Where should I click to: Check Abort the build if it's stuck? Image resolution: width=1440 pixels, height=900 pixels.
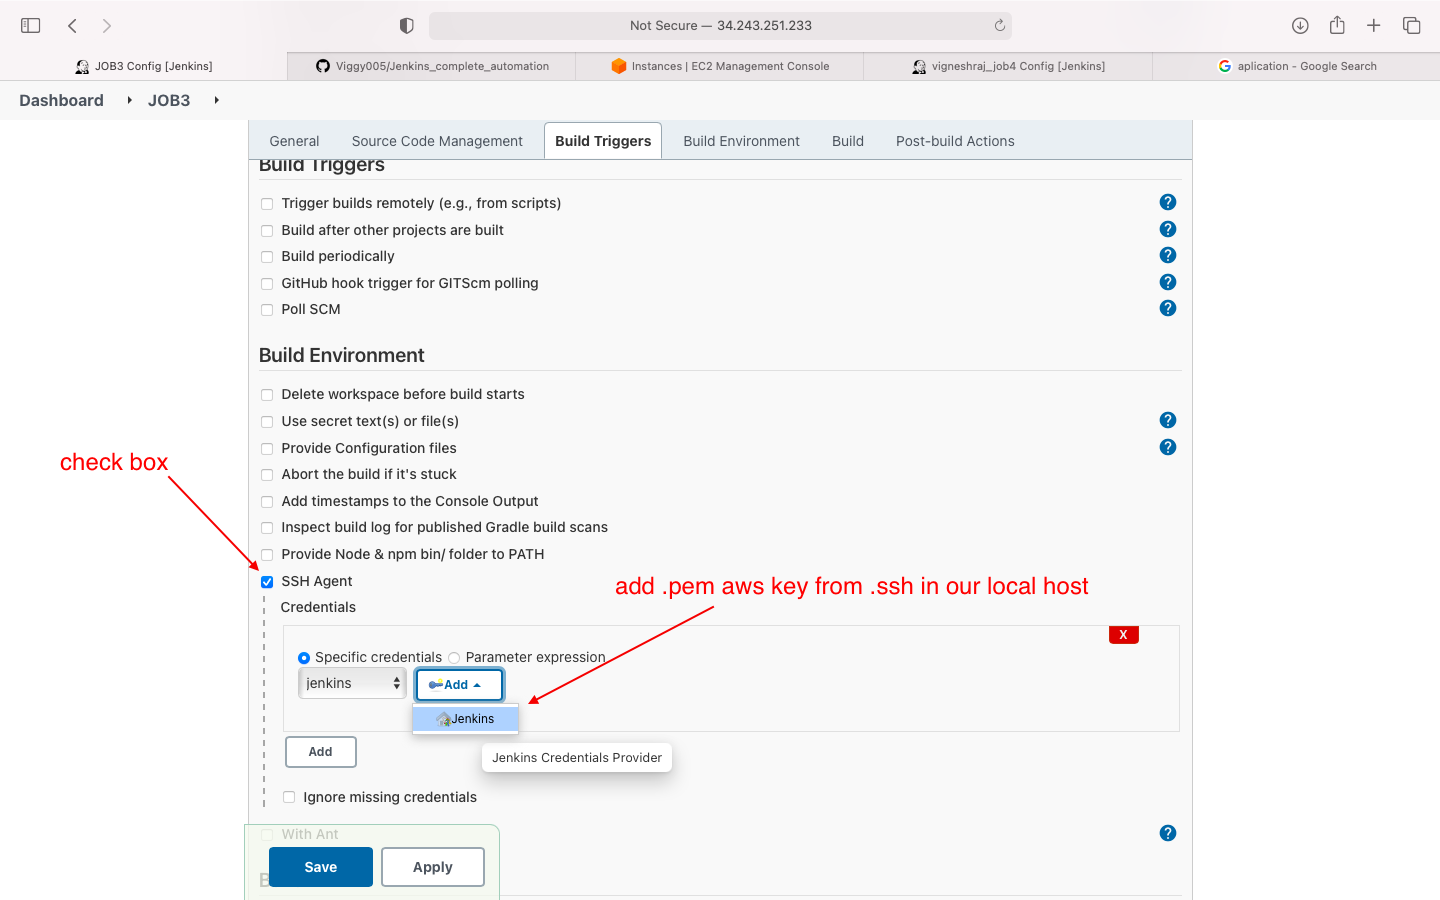267,475
